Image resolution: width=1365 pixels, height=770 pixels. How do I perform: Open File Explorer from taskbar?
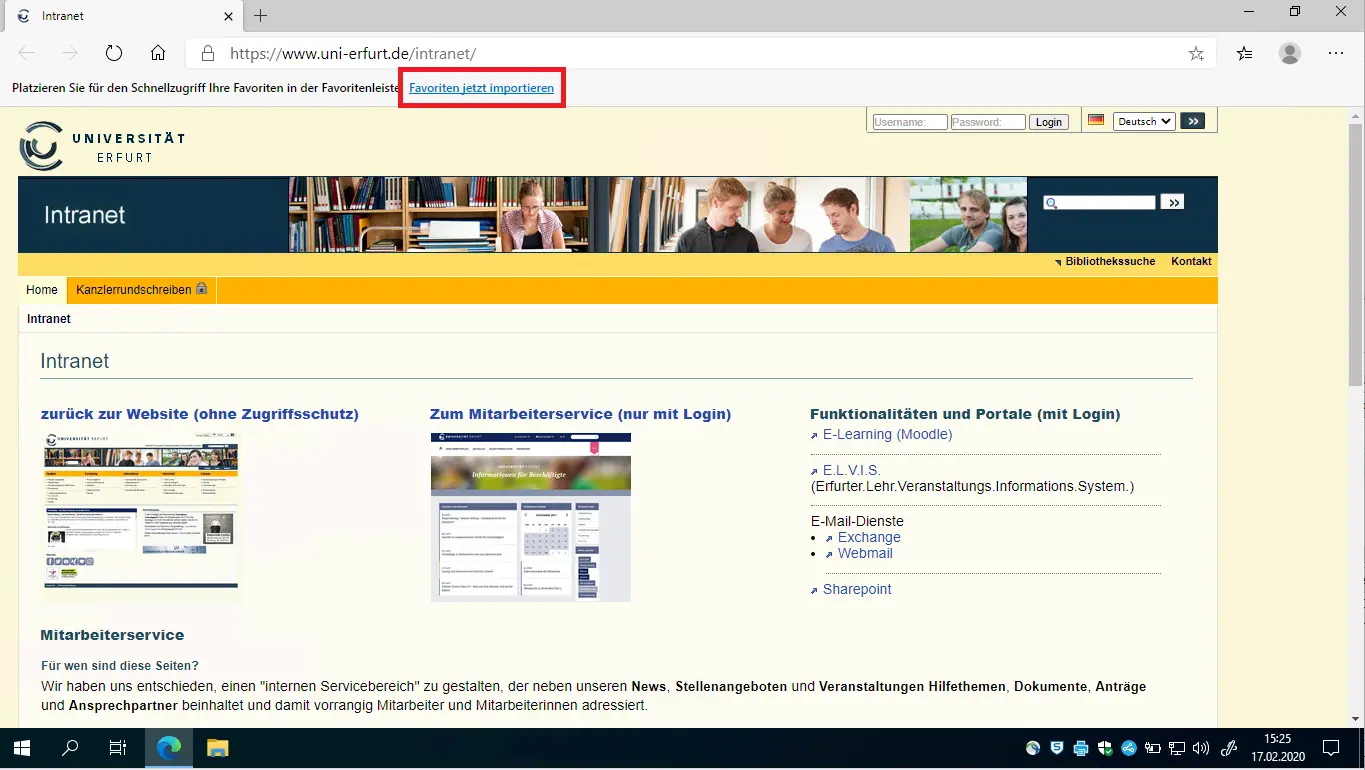coord(218,748)
